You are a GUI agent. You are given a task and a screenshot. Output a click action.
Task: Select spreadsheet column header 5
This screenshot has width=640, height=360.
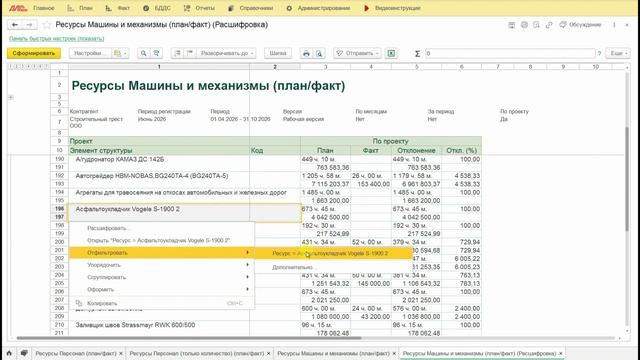tap(416, 67)
